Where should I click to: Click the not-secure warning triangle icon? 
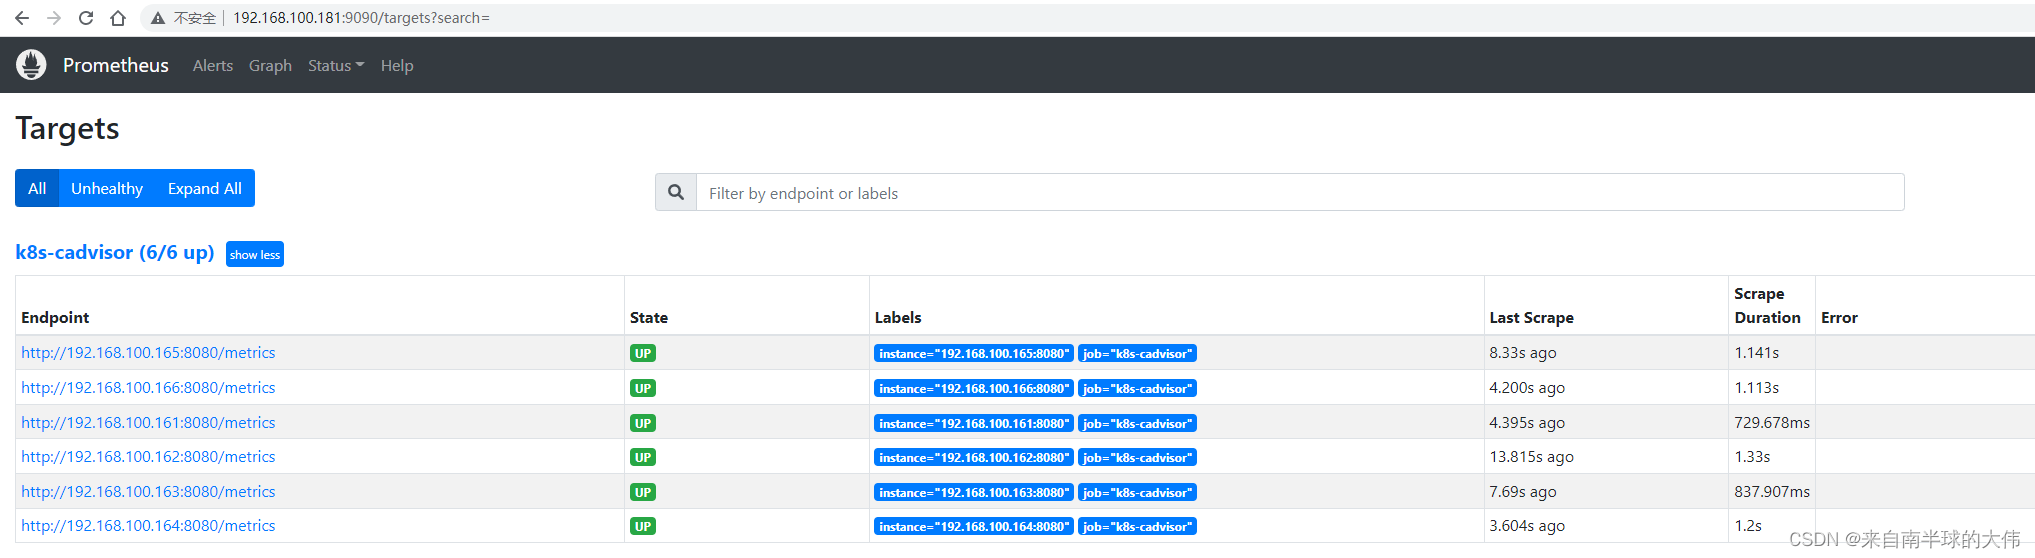[158, 18]
